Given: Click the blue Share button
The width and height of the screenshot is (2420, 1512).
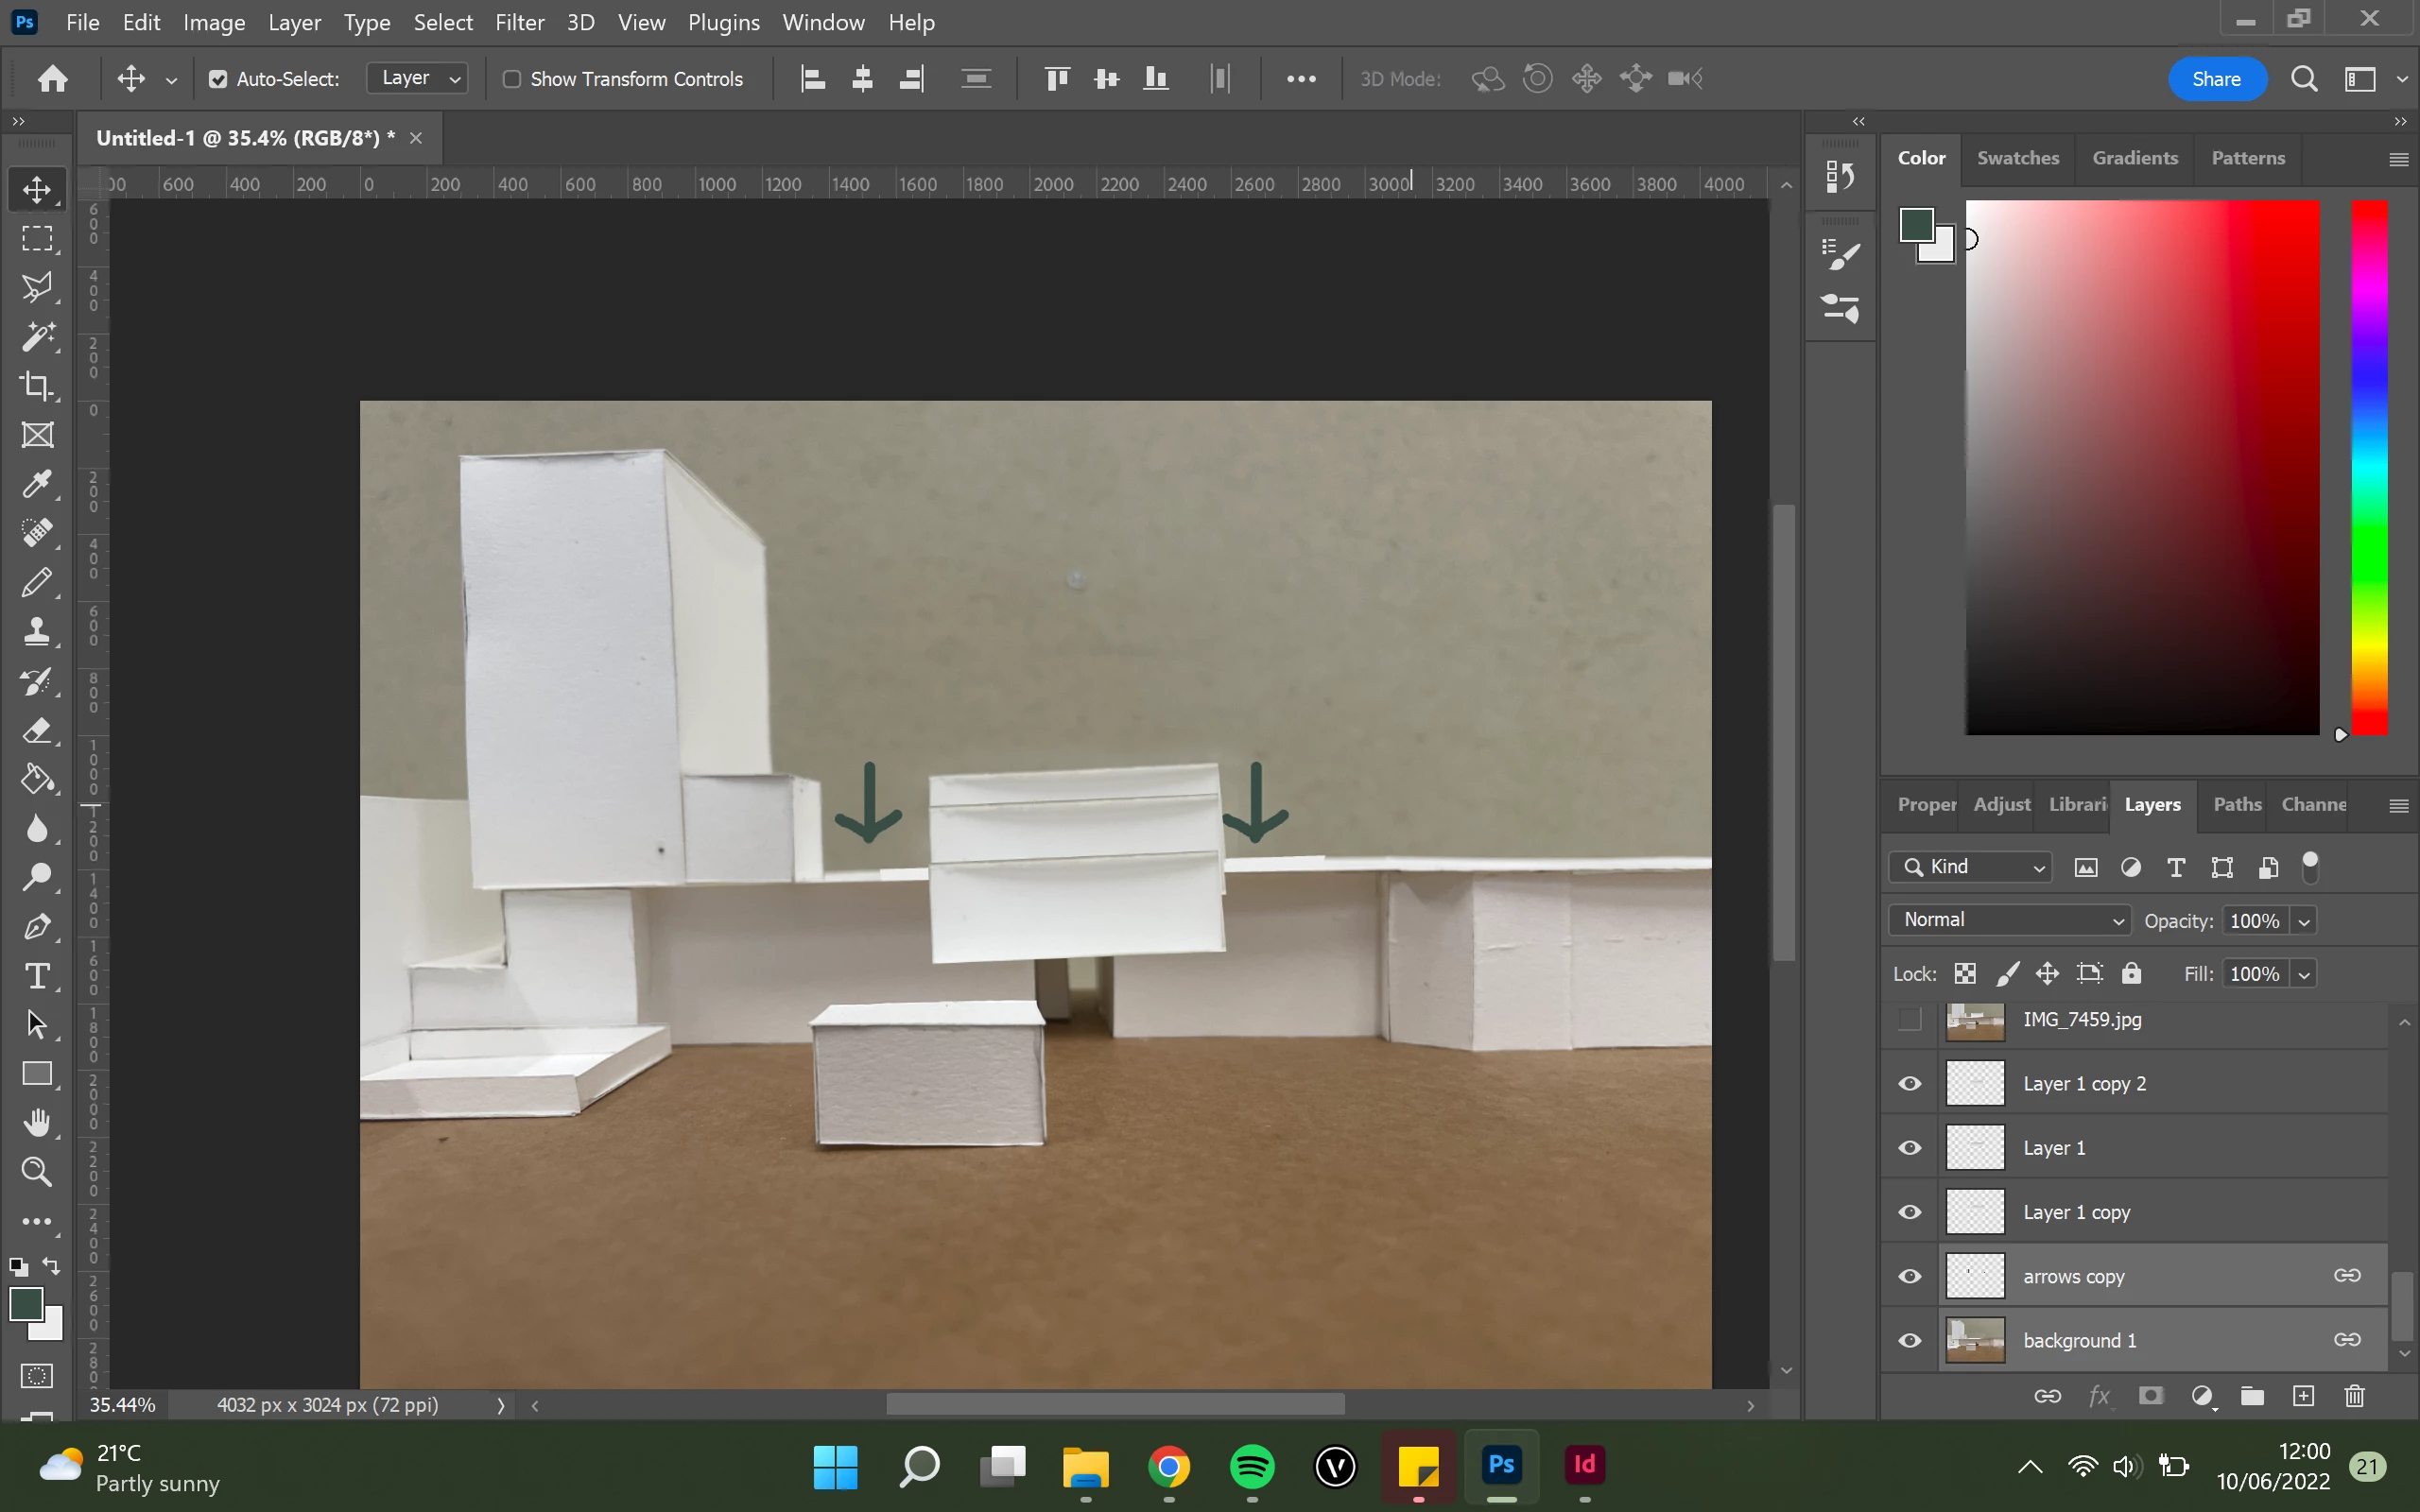Looking at the screenshot, I should coord(2215,79).
